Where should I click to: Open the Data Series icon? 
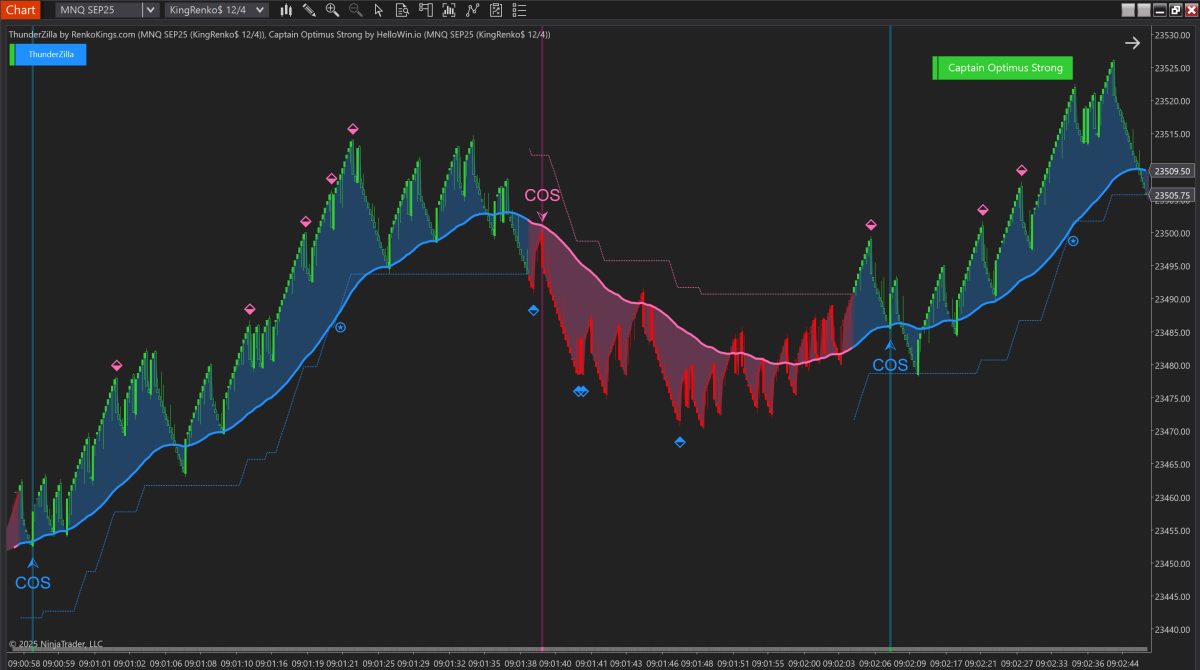(x=448, y=10)
